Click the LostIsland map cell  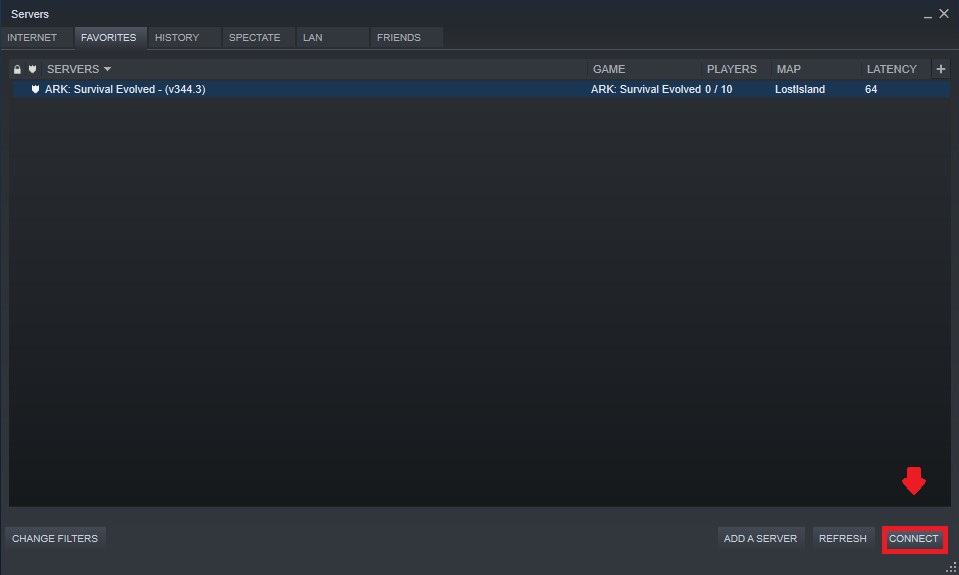[x=800, y=89]
